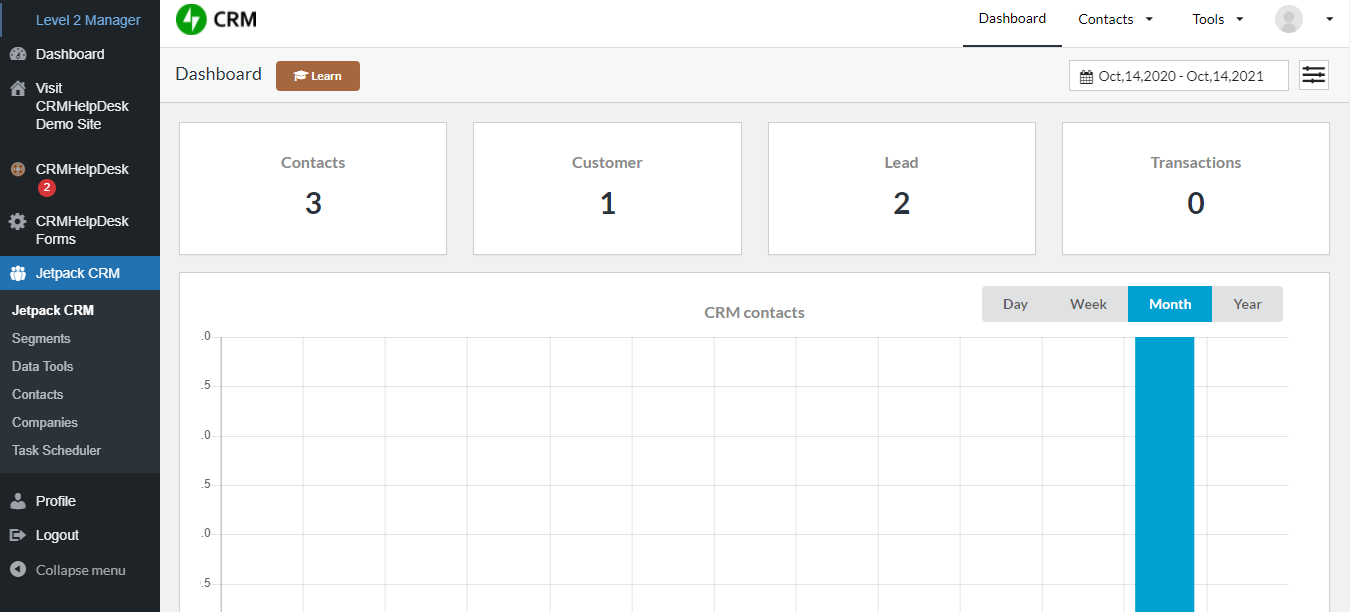This screenshot has width=1350, height=612.
Task: Click the red notification badge showing 2
Action: click(47, 188)
